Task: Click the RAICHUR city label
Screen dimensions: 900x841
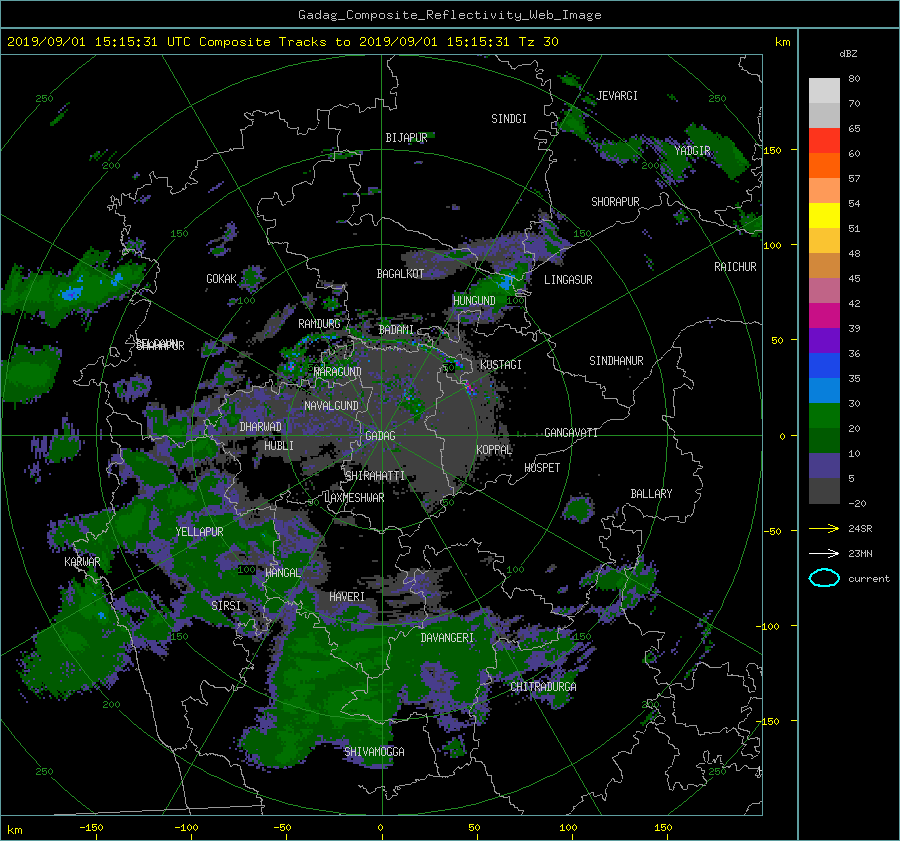Action: (735, 266)
